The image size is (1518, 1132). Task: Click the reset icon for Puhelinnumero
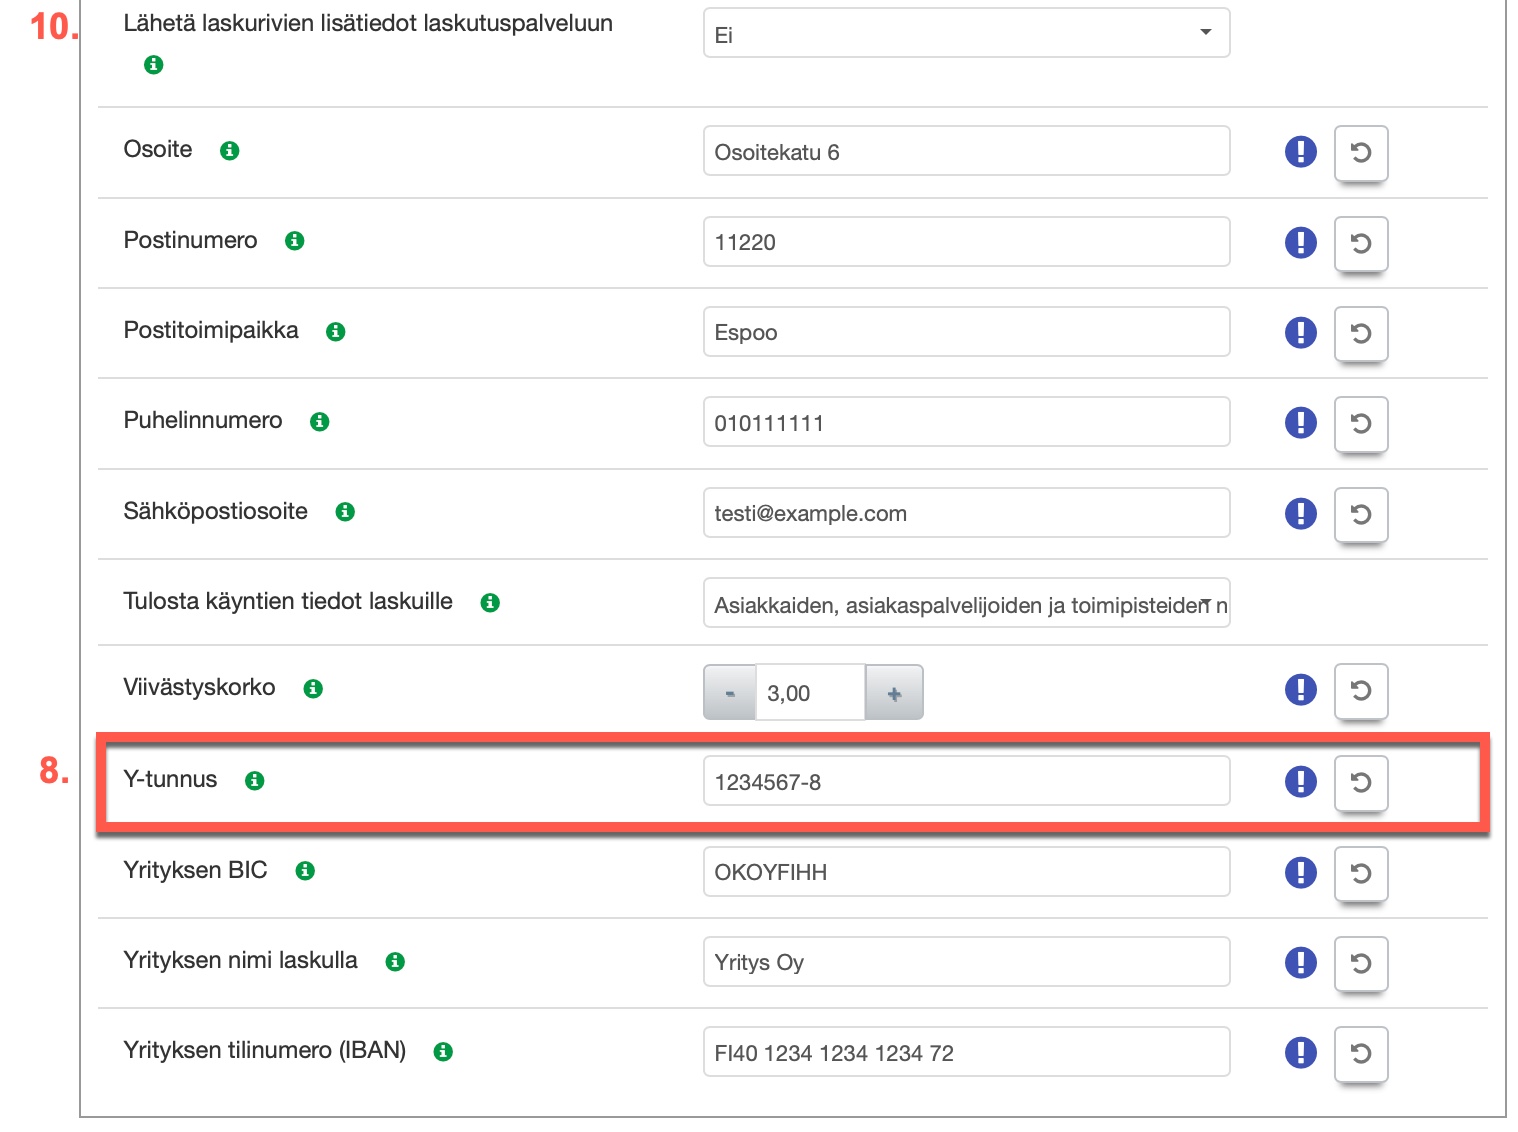pos(1360,423)
